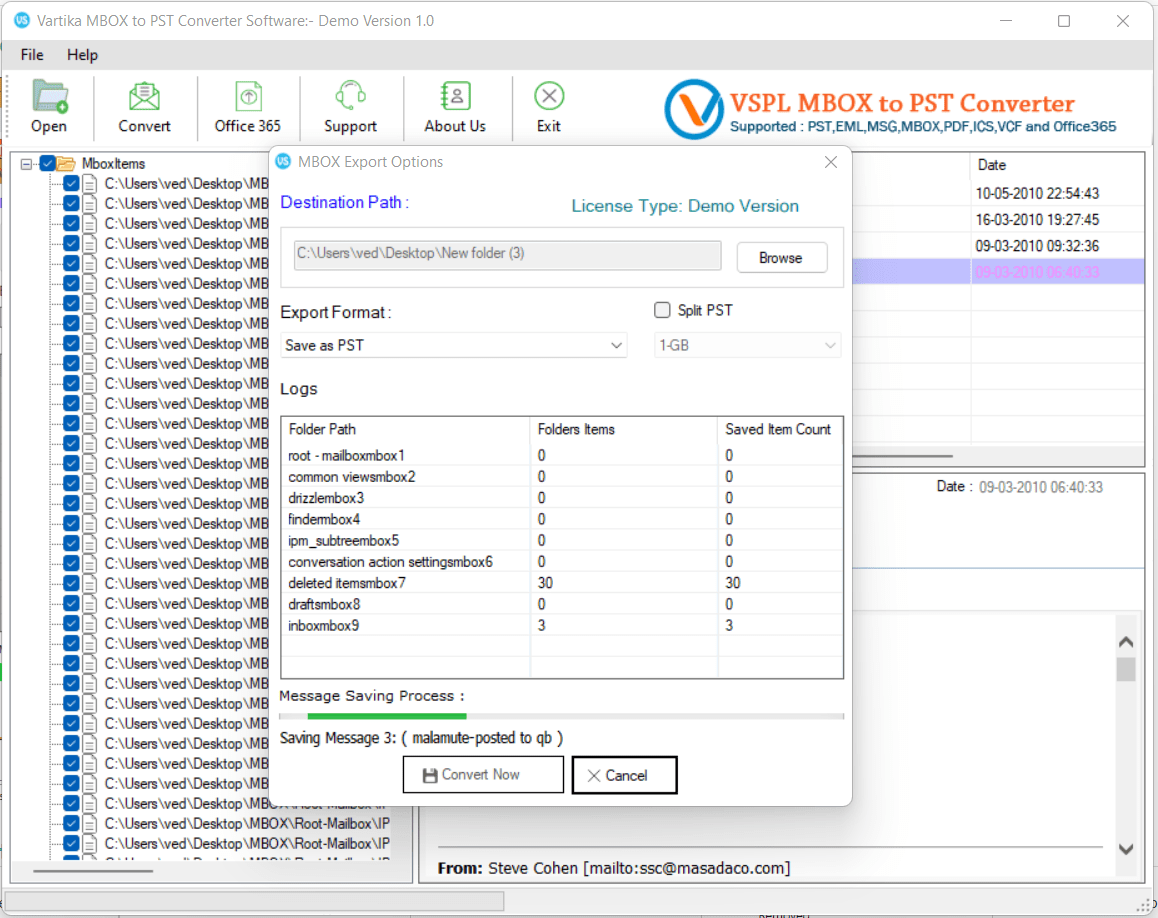Viewport: 1158px width, 918px height.
Task: Select the 'common viewsmbox2' log row
Action: [561, 477]
